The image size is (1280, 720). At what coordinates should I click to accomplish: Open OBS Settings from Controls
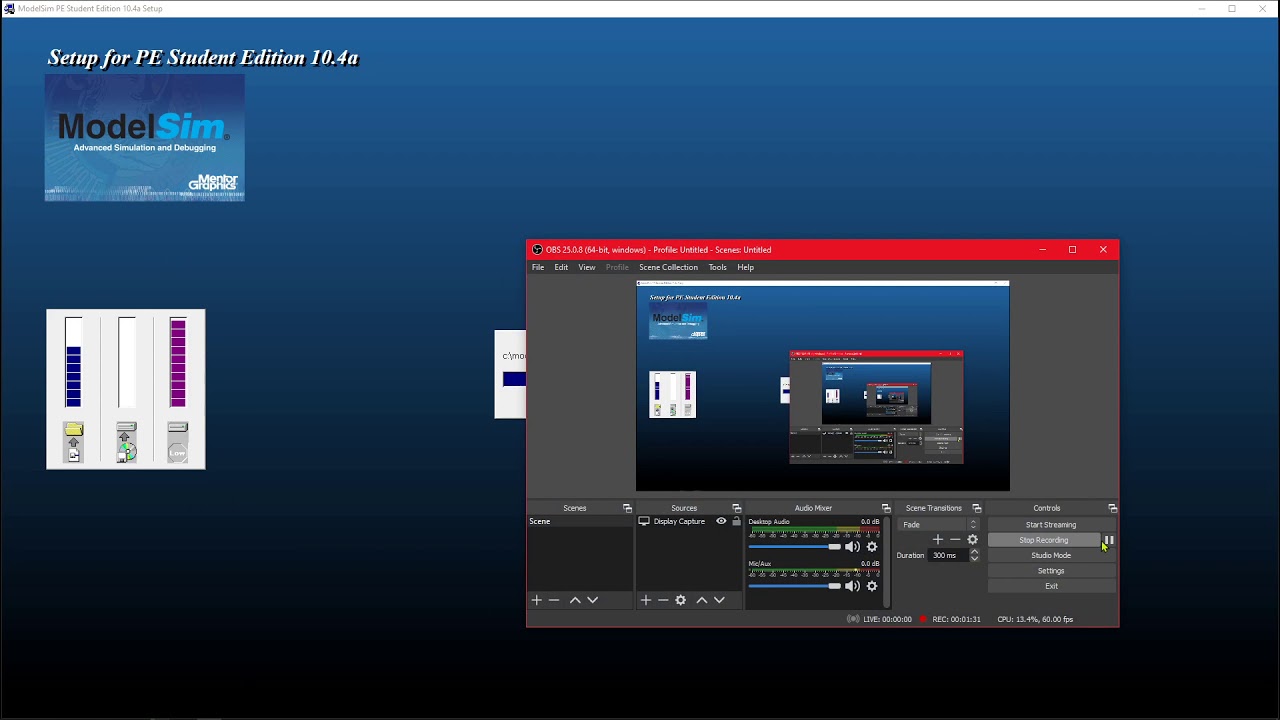coord(1051,571)
